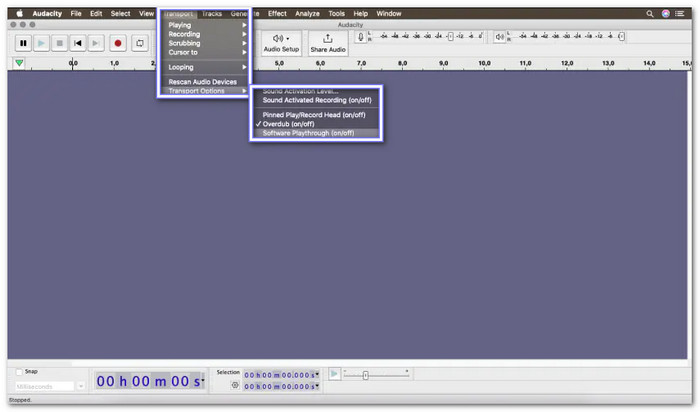Click the 5.0 mark on the timeline ruler
The height and width of the screenshot is (412, 700).
[x=279, y=63]
